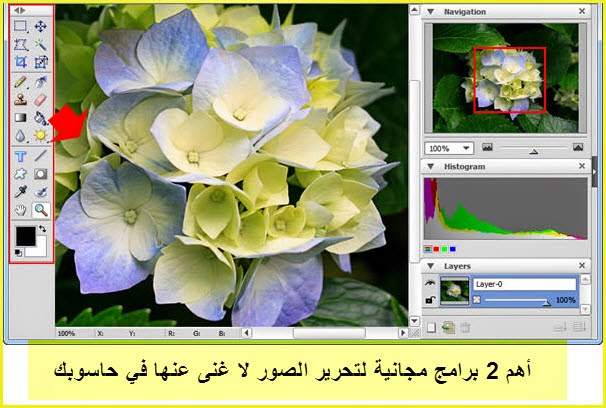Delete layer with the trash icon
Image resolution: width=606 pixels, height=408 pixels.
(465, 327)
